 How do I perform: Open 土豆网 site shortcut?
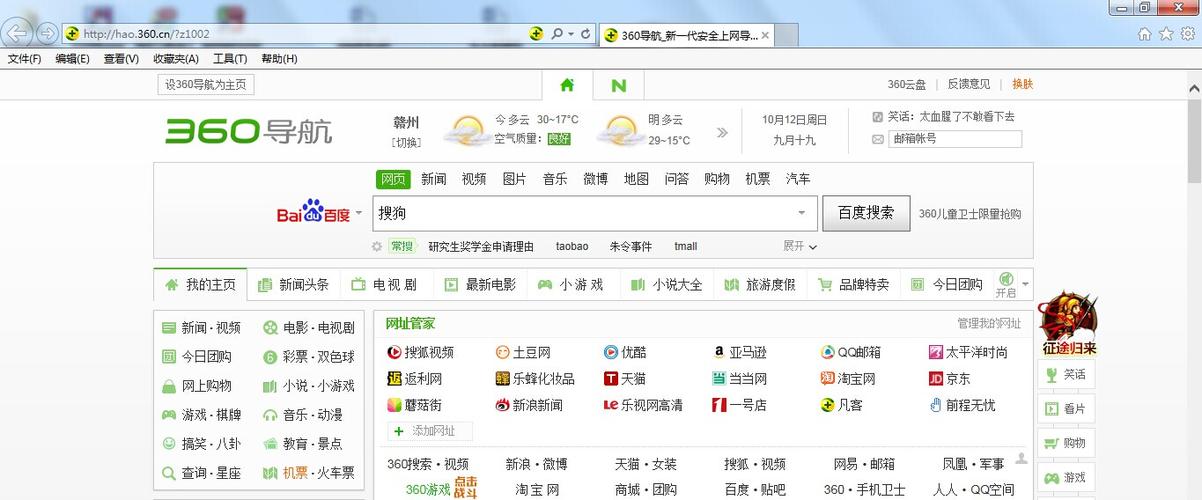point(523,352)
